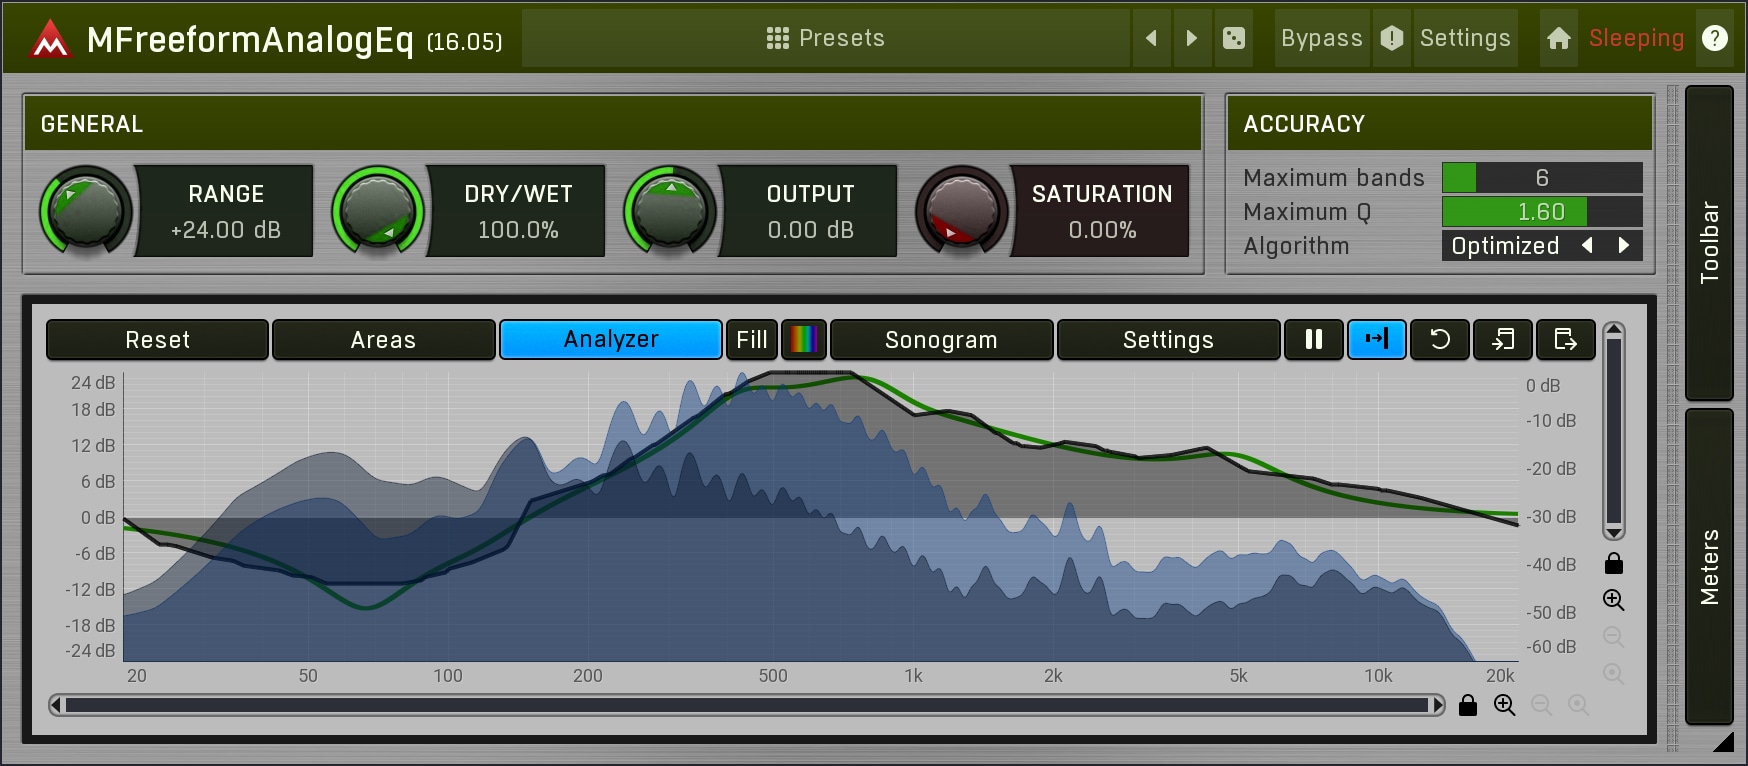
Task: Open help with the question mark icon
Action: click(1715, 38)
